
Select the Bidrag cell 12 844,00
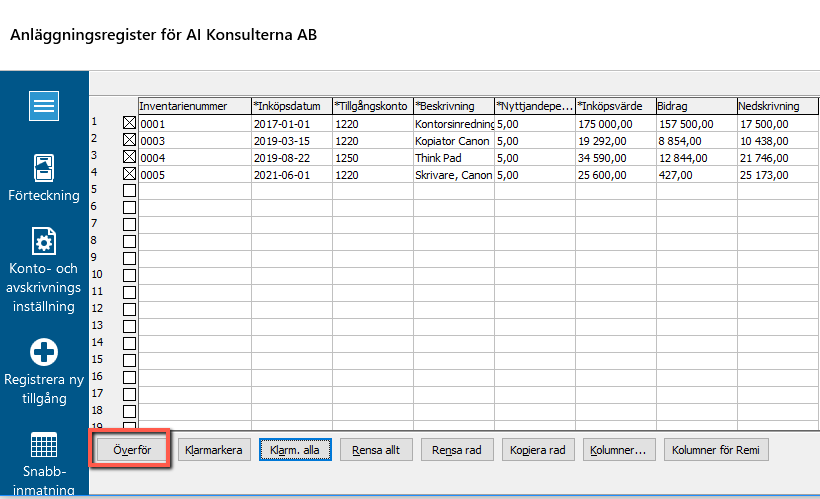[697, 158]
